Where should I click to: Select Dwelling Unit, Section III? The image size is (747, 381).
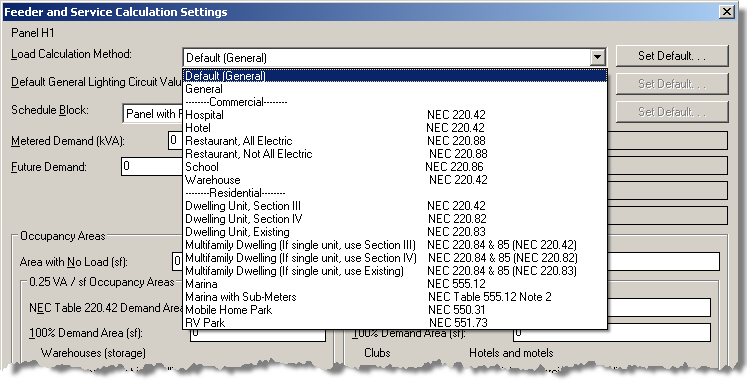[x=395, y=206]
